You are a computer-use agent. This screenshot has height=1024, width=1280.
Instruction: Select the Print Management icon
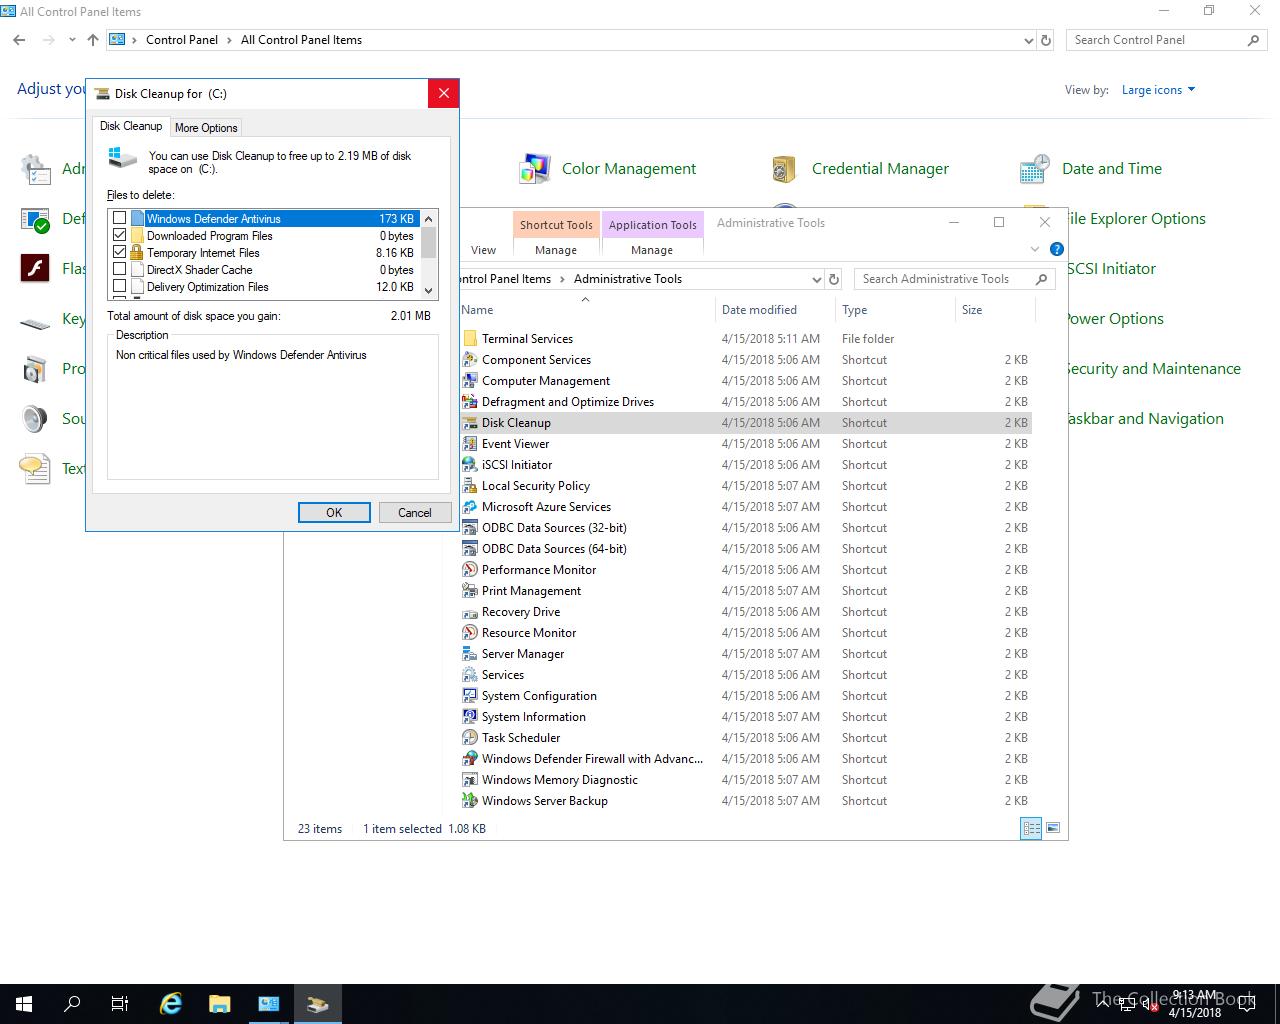point(470,591)
